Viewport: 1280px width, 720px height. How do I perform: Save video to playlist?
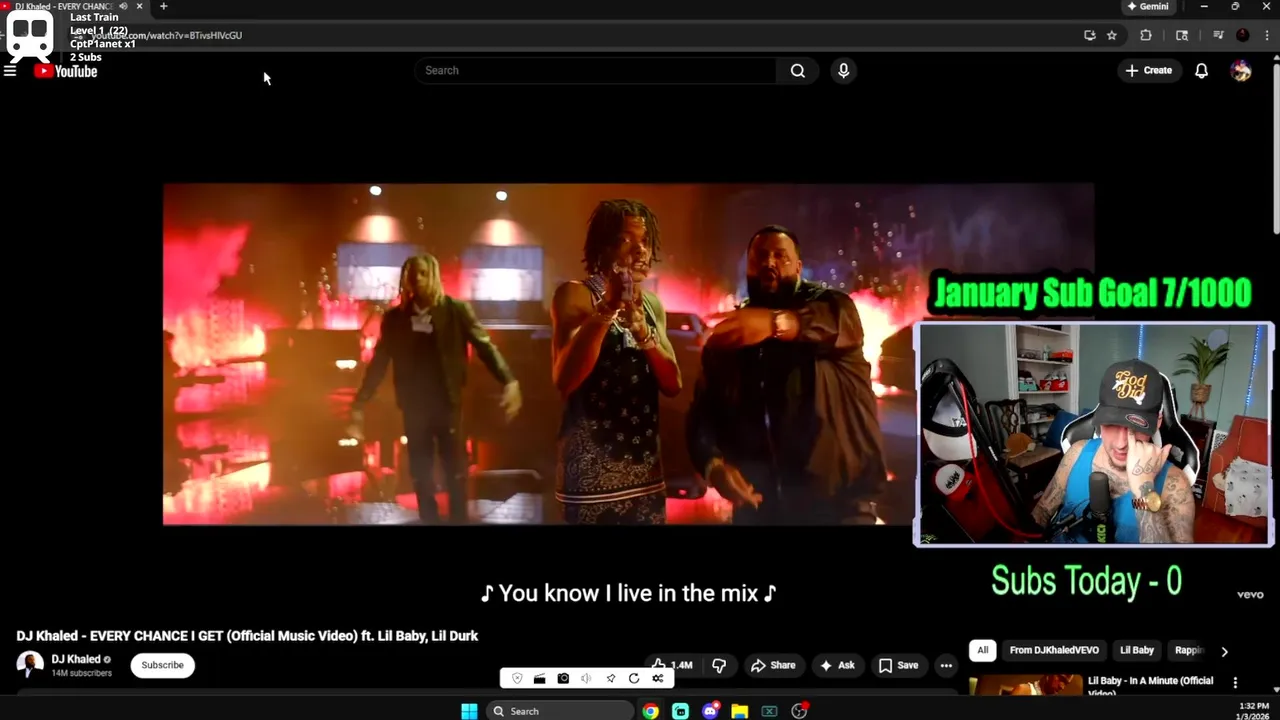pyautogui.click(x=898, y=665)
